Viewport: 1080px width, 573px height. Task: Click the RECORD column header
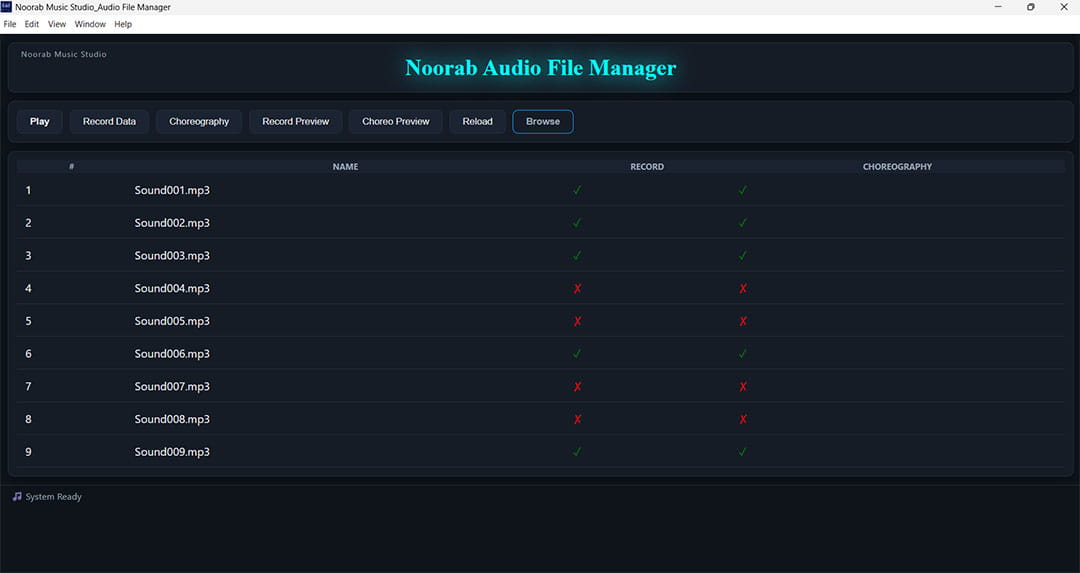pyautogui.click(x=647, y=167)
